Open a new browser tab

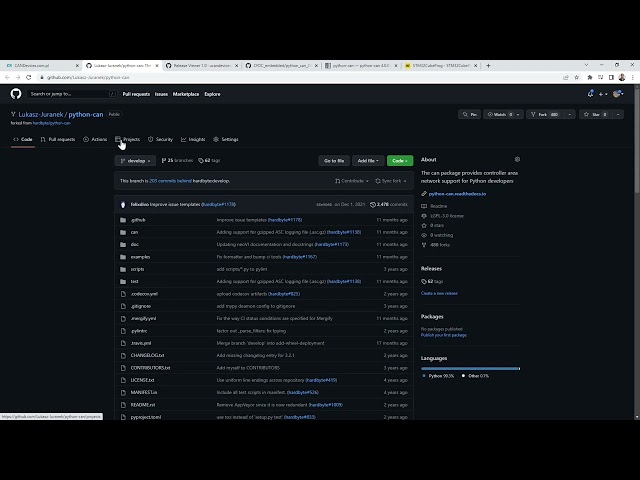click(x=488, y=65)
